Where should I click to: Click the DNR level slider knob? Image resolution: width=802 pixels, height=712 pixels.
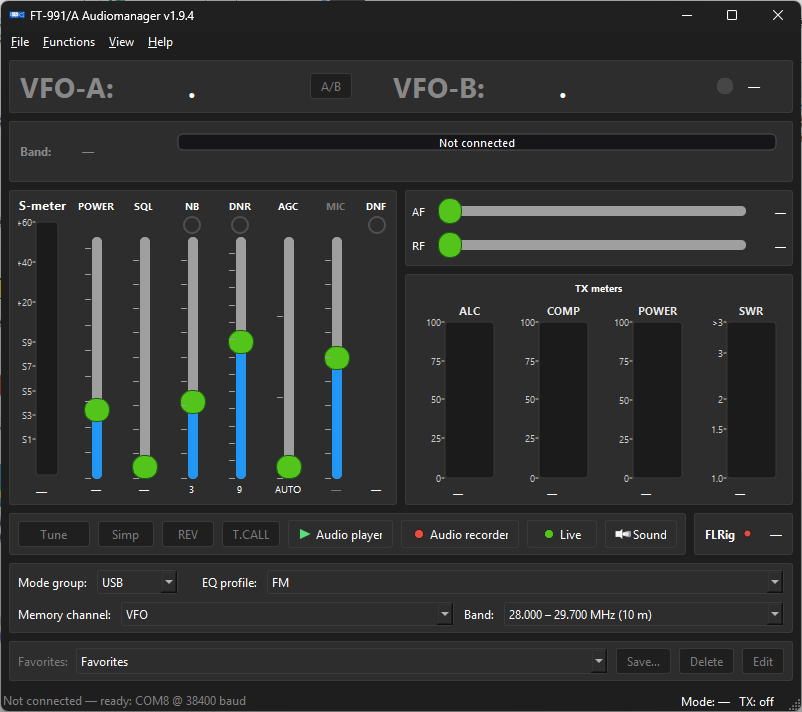pos(241,342)
